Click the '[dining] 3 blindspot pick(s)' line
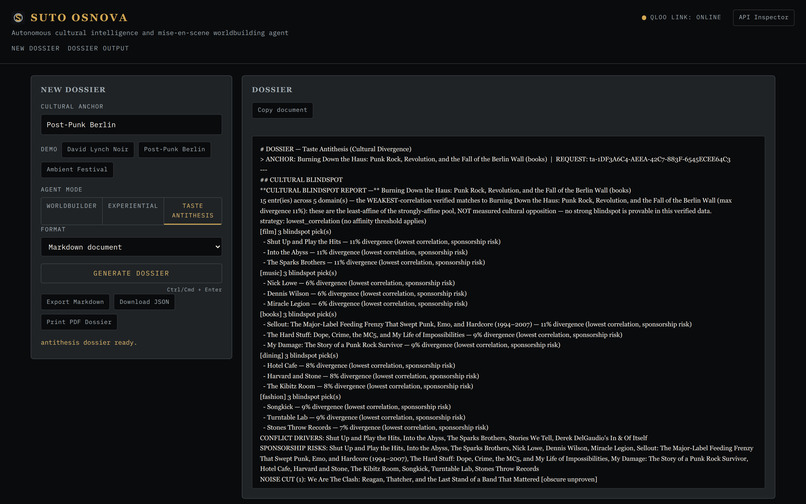The width and height of the screenshot is (806, 504). point(299,355)
